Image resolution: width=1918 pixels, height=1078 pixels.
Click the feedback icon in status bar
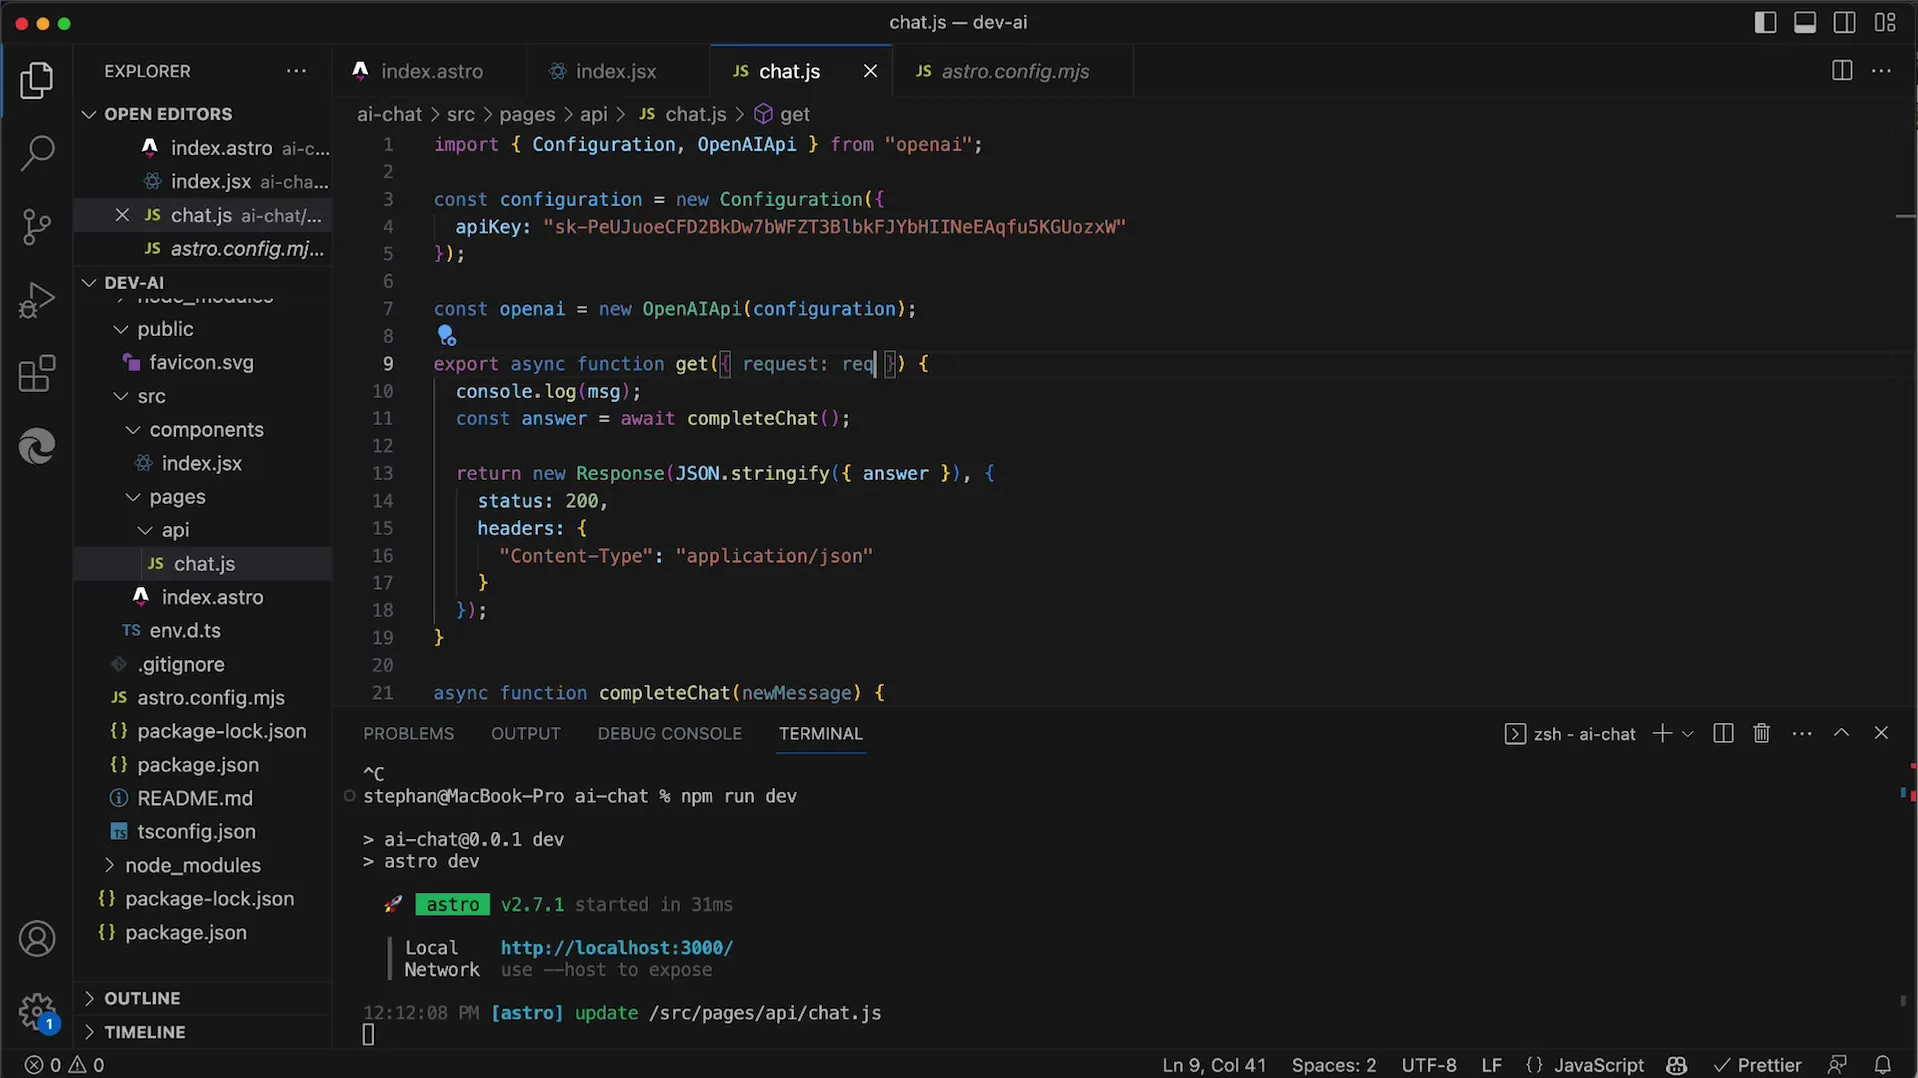pyautogui.click(x=1837, y=1065)
